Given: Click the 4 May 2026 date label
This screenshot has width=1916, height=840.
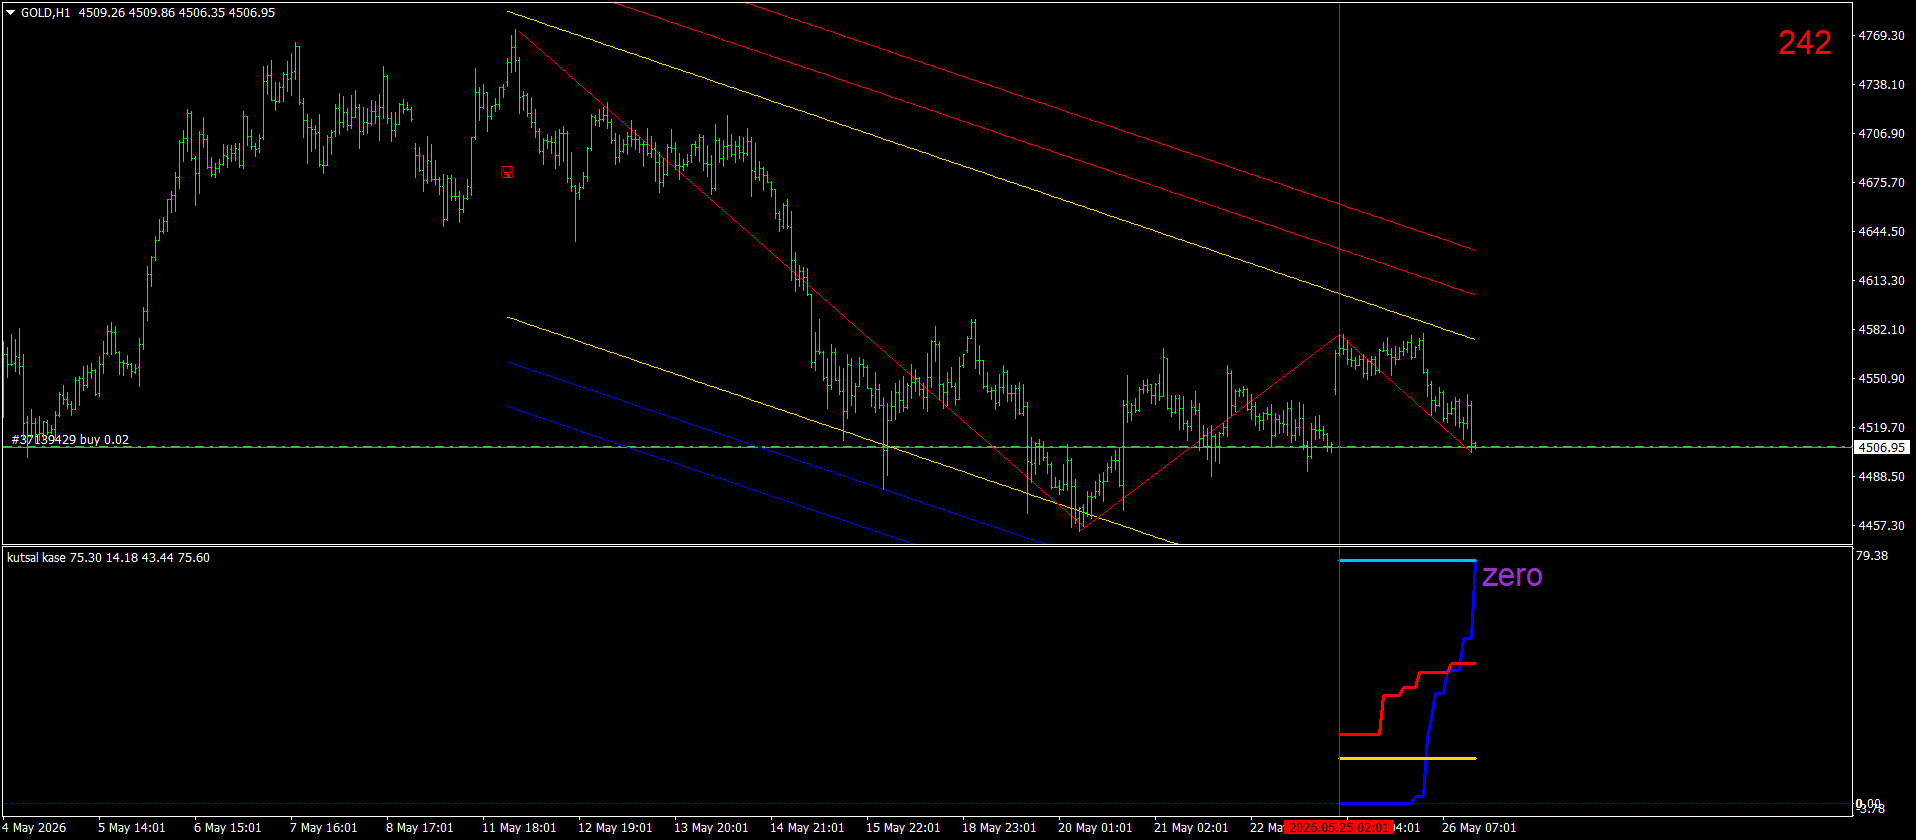Looking at the screenshot, I should 35,828.
